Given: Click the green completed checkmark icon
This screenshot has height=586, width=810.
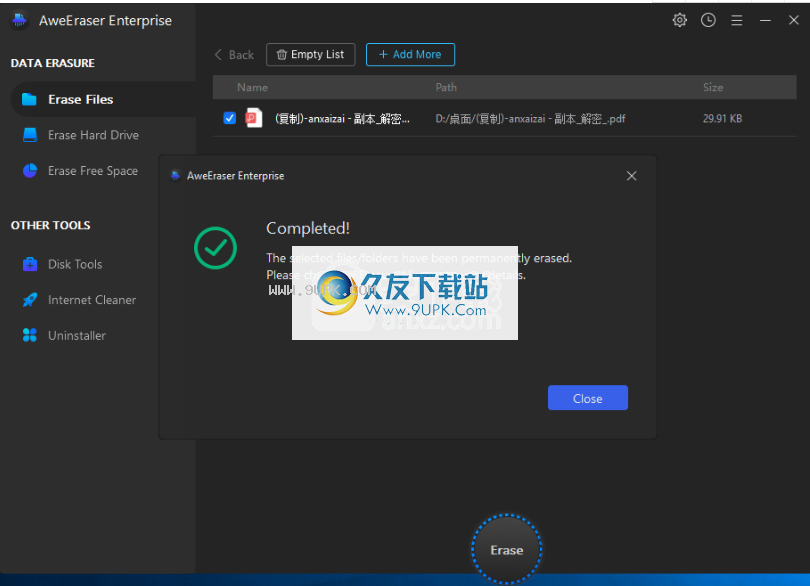Looking at the screenshot, I should (215, 248).
